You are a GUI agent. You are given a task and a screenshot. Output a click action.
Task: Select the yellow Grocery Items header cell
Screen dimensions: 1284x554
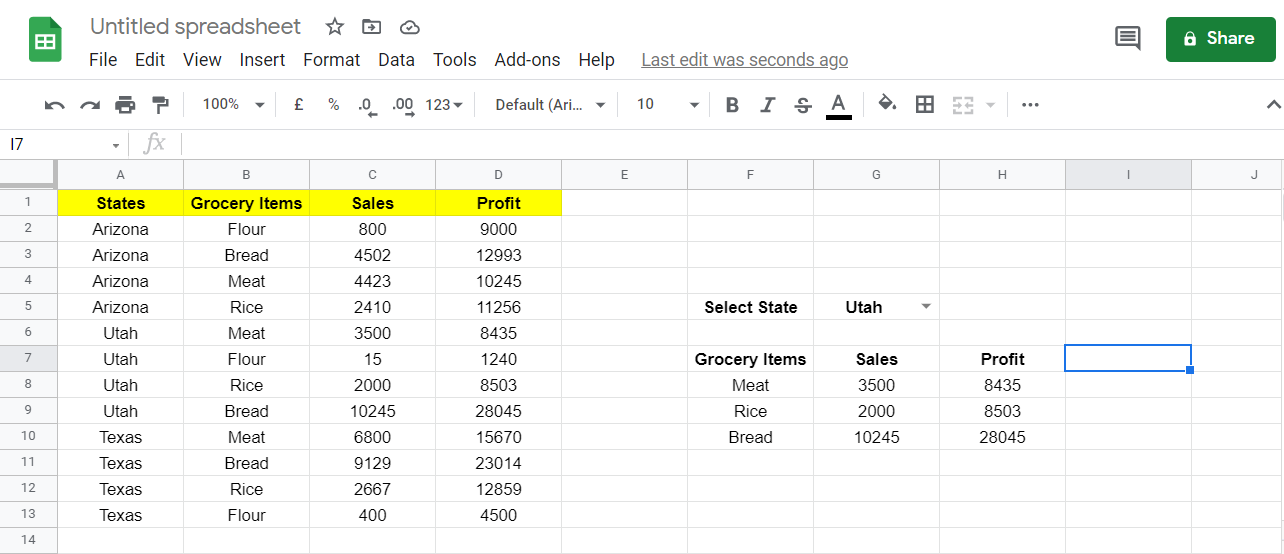tap(246, 203)
